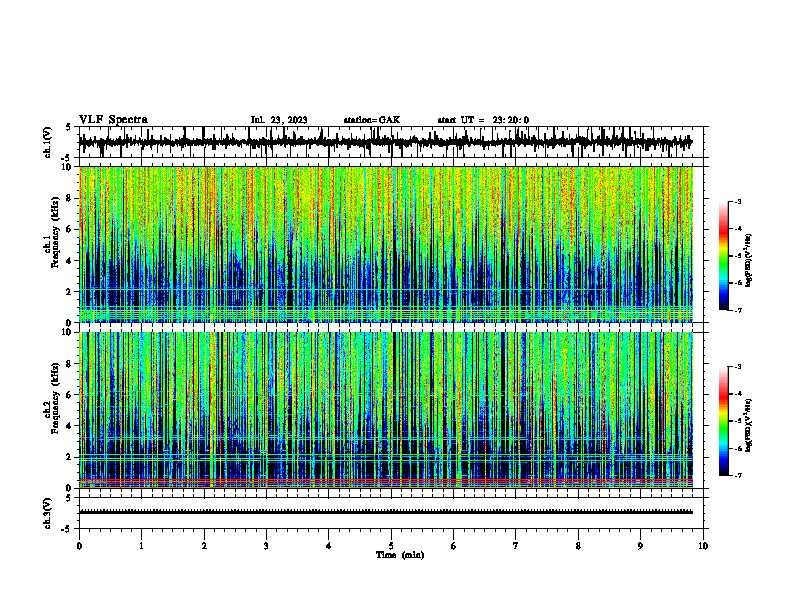
Task: Click the ch.1(V) waveform trace panel
Action: click(393, 142)
